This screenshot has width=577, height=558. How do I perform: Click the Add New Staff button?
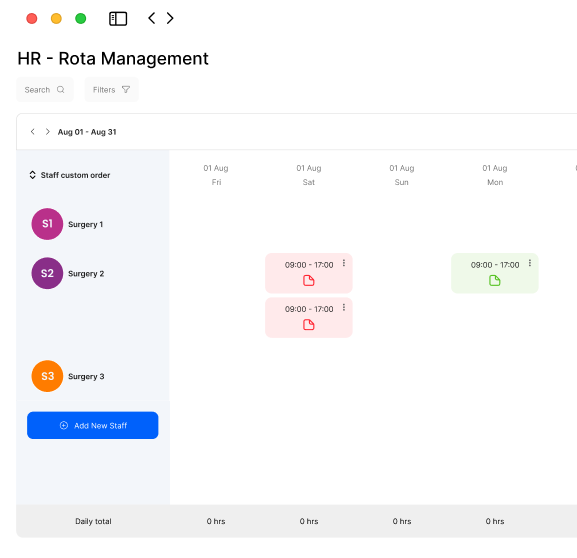(93, 425)
